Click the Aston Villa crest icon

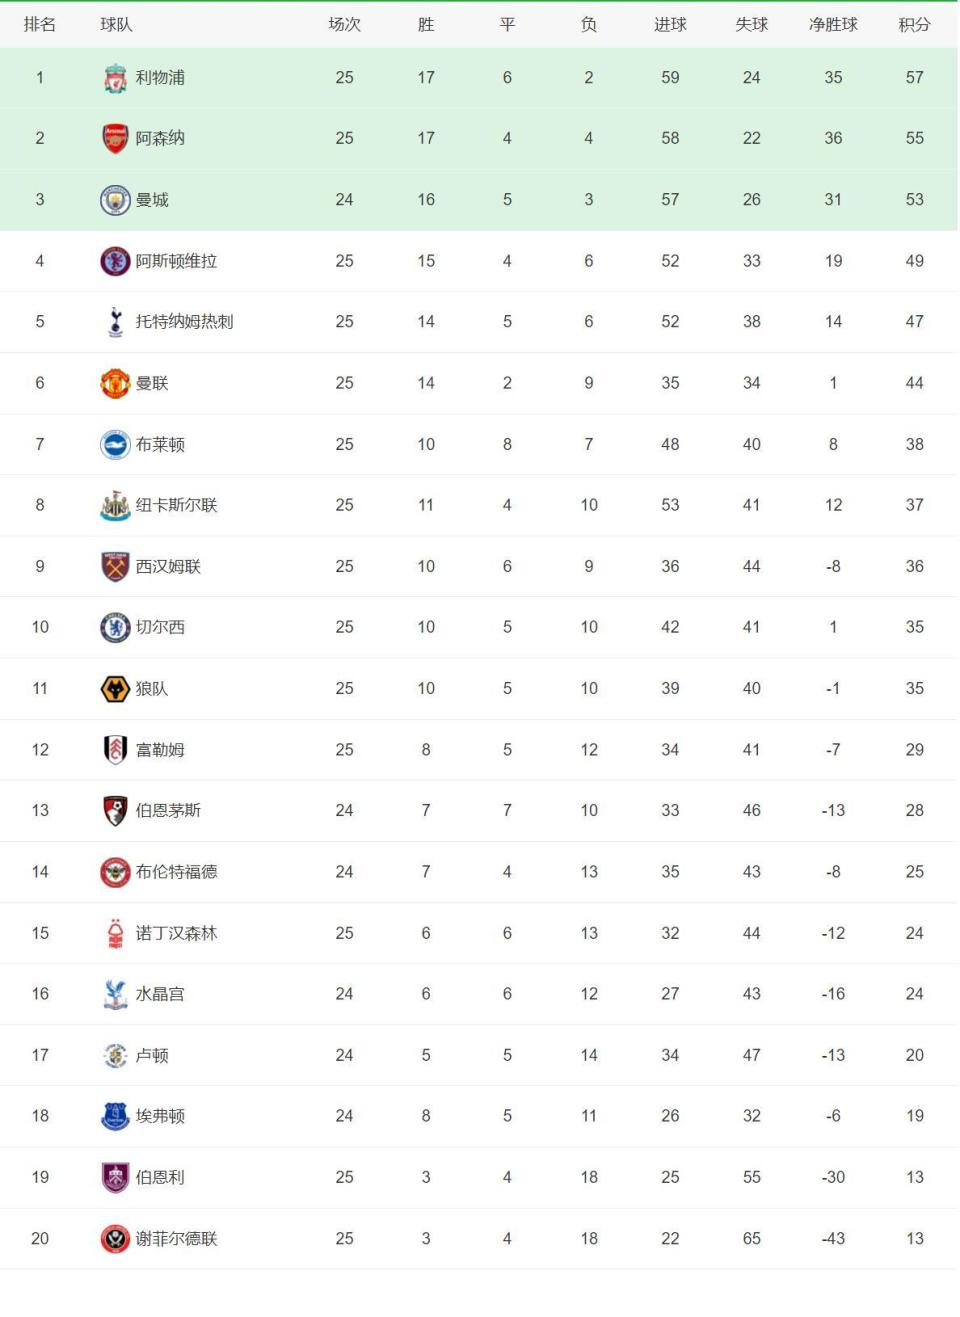click(116, 261)
